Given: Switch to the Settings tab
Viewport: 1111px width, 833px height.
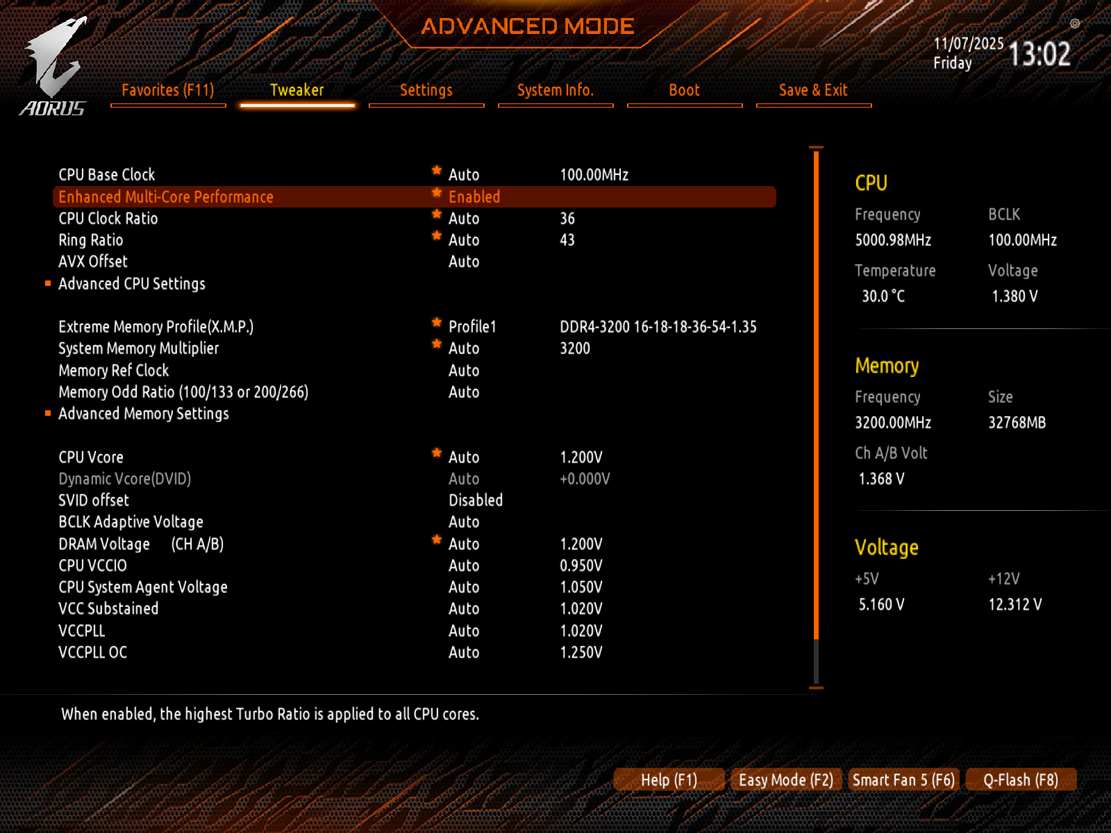Looking at the screenshot, I should [426, 90].
